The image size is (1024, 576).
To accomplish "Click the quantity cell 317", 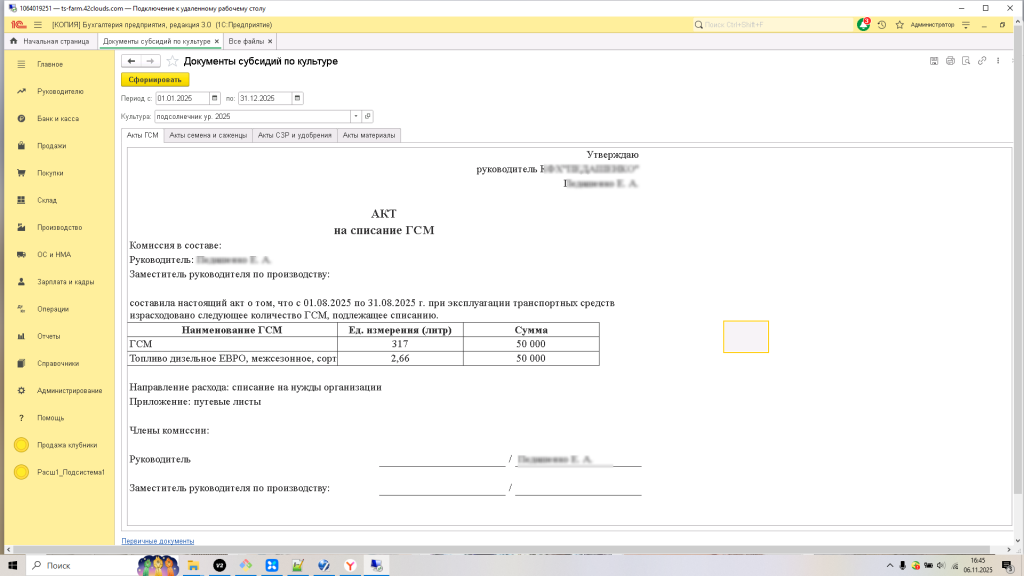I will pos(400,344).
